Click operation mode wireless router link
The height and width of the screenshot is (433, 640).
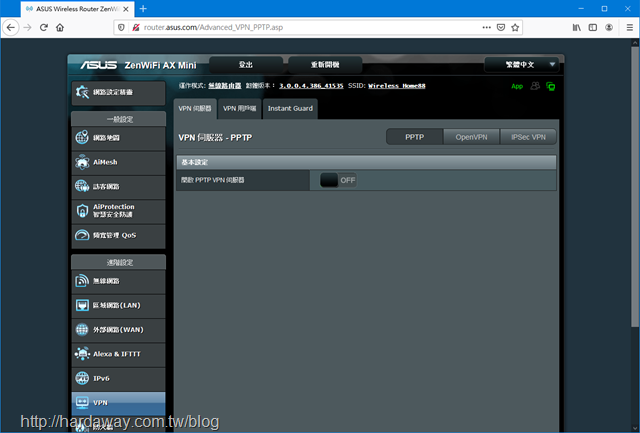[224, 86]
